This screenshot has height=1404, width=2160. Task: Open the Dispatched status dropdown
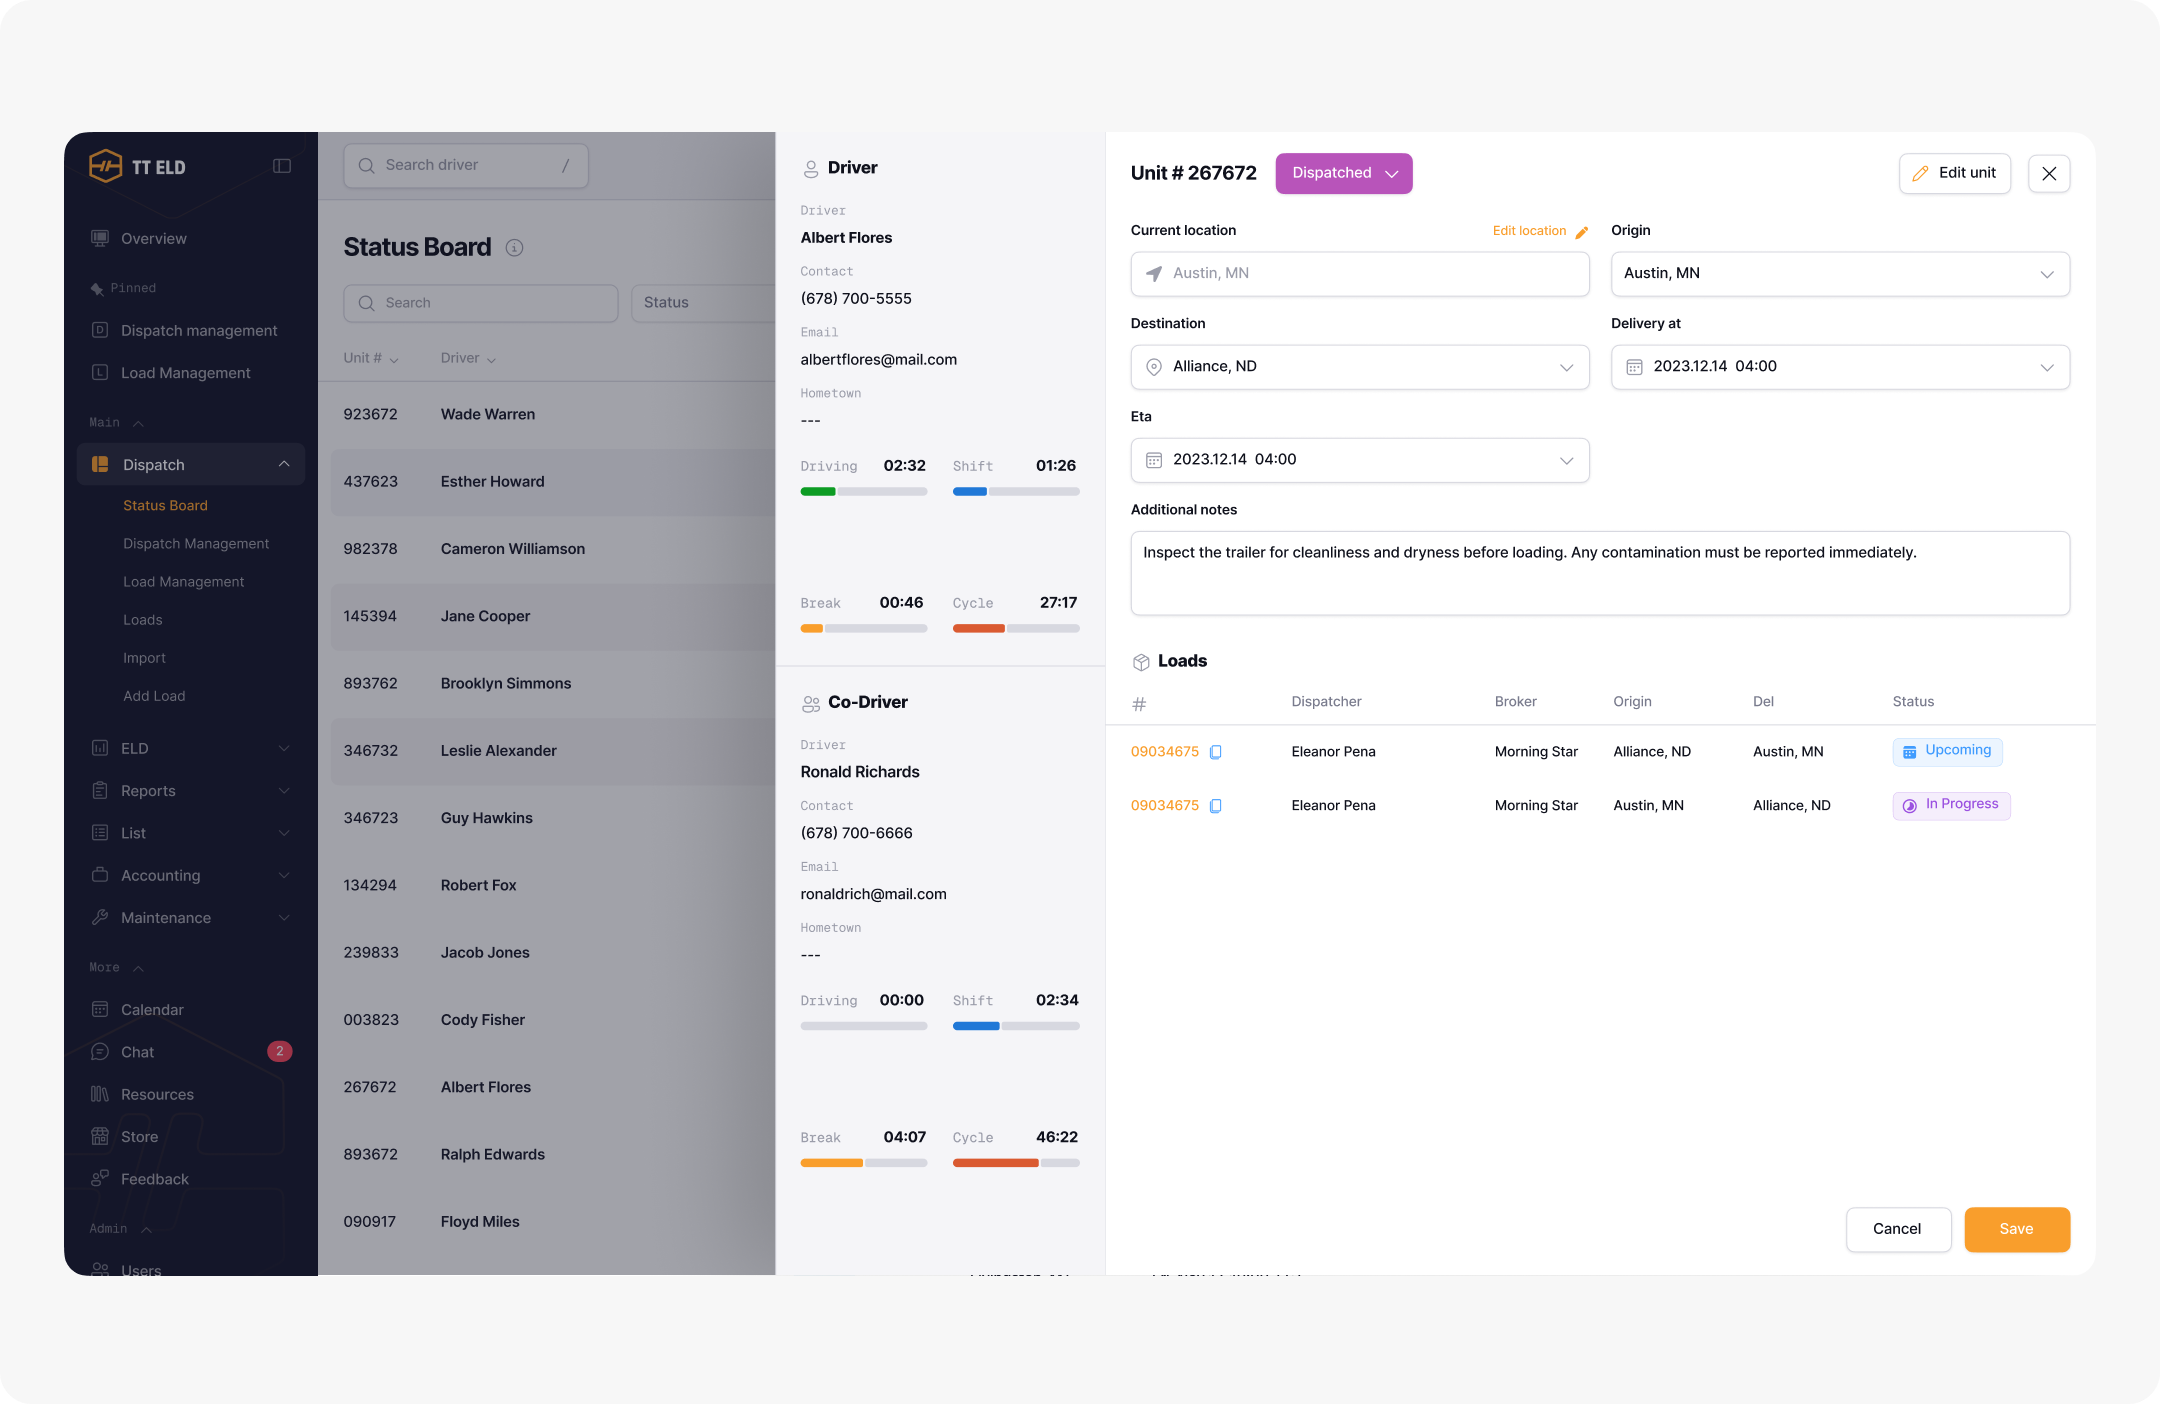click(x=1344, y=174)
